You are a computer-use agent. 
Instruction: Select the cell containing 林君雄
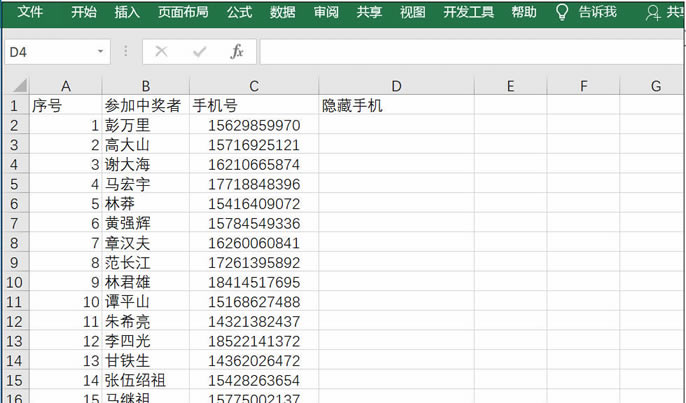[x=146, y=282]
